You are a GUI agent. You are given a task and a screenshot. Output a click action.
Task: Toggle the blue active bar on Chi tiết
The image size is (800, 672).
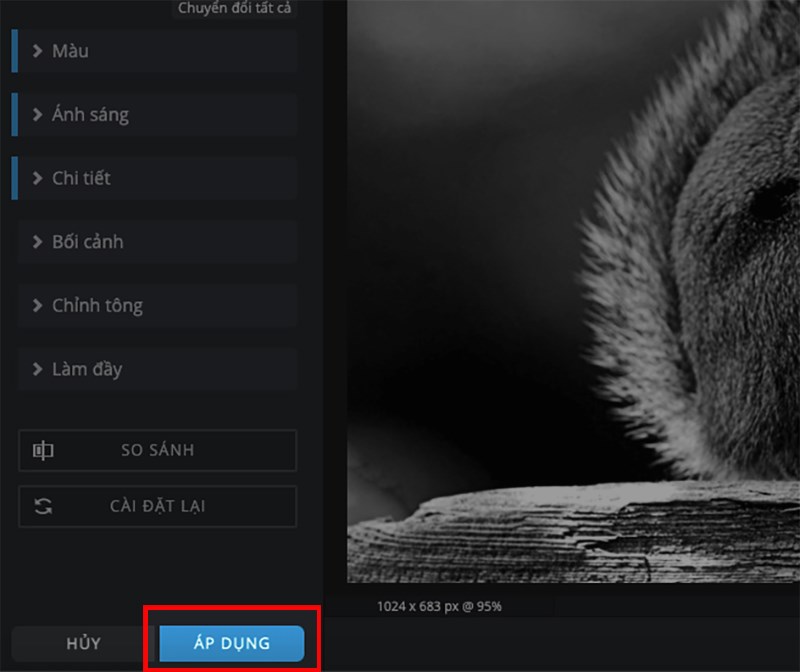click(x=15, y=179)
